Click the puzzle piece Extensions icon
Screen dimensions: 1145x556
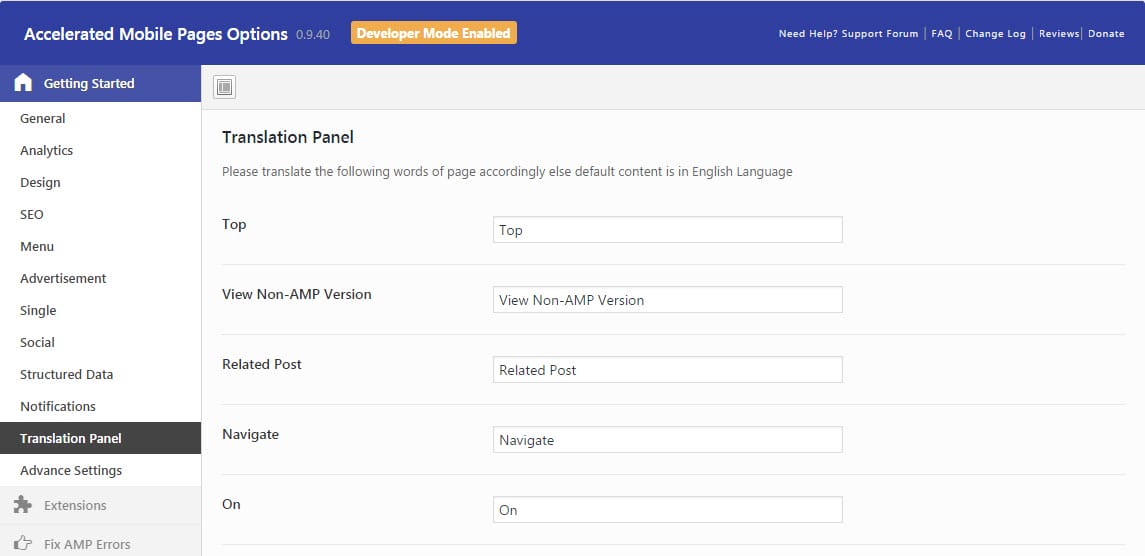coord(23,505)
